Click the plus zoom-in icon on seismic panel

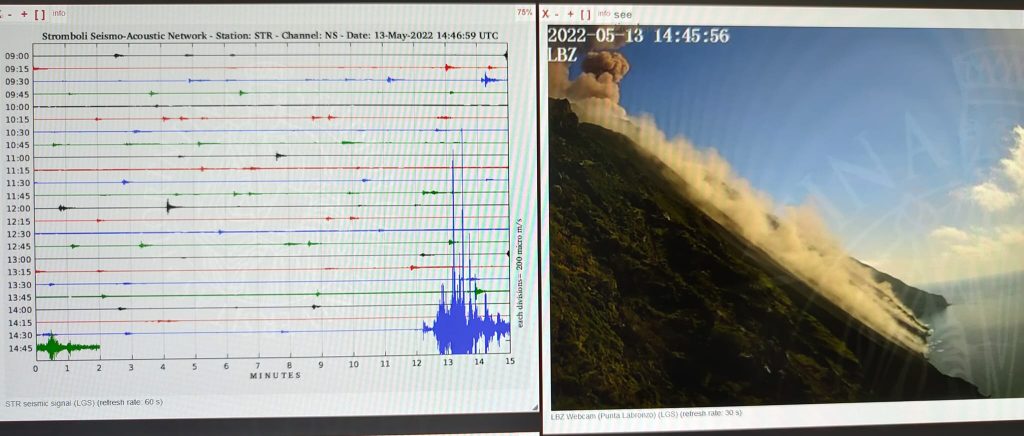23,14
